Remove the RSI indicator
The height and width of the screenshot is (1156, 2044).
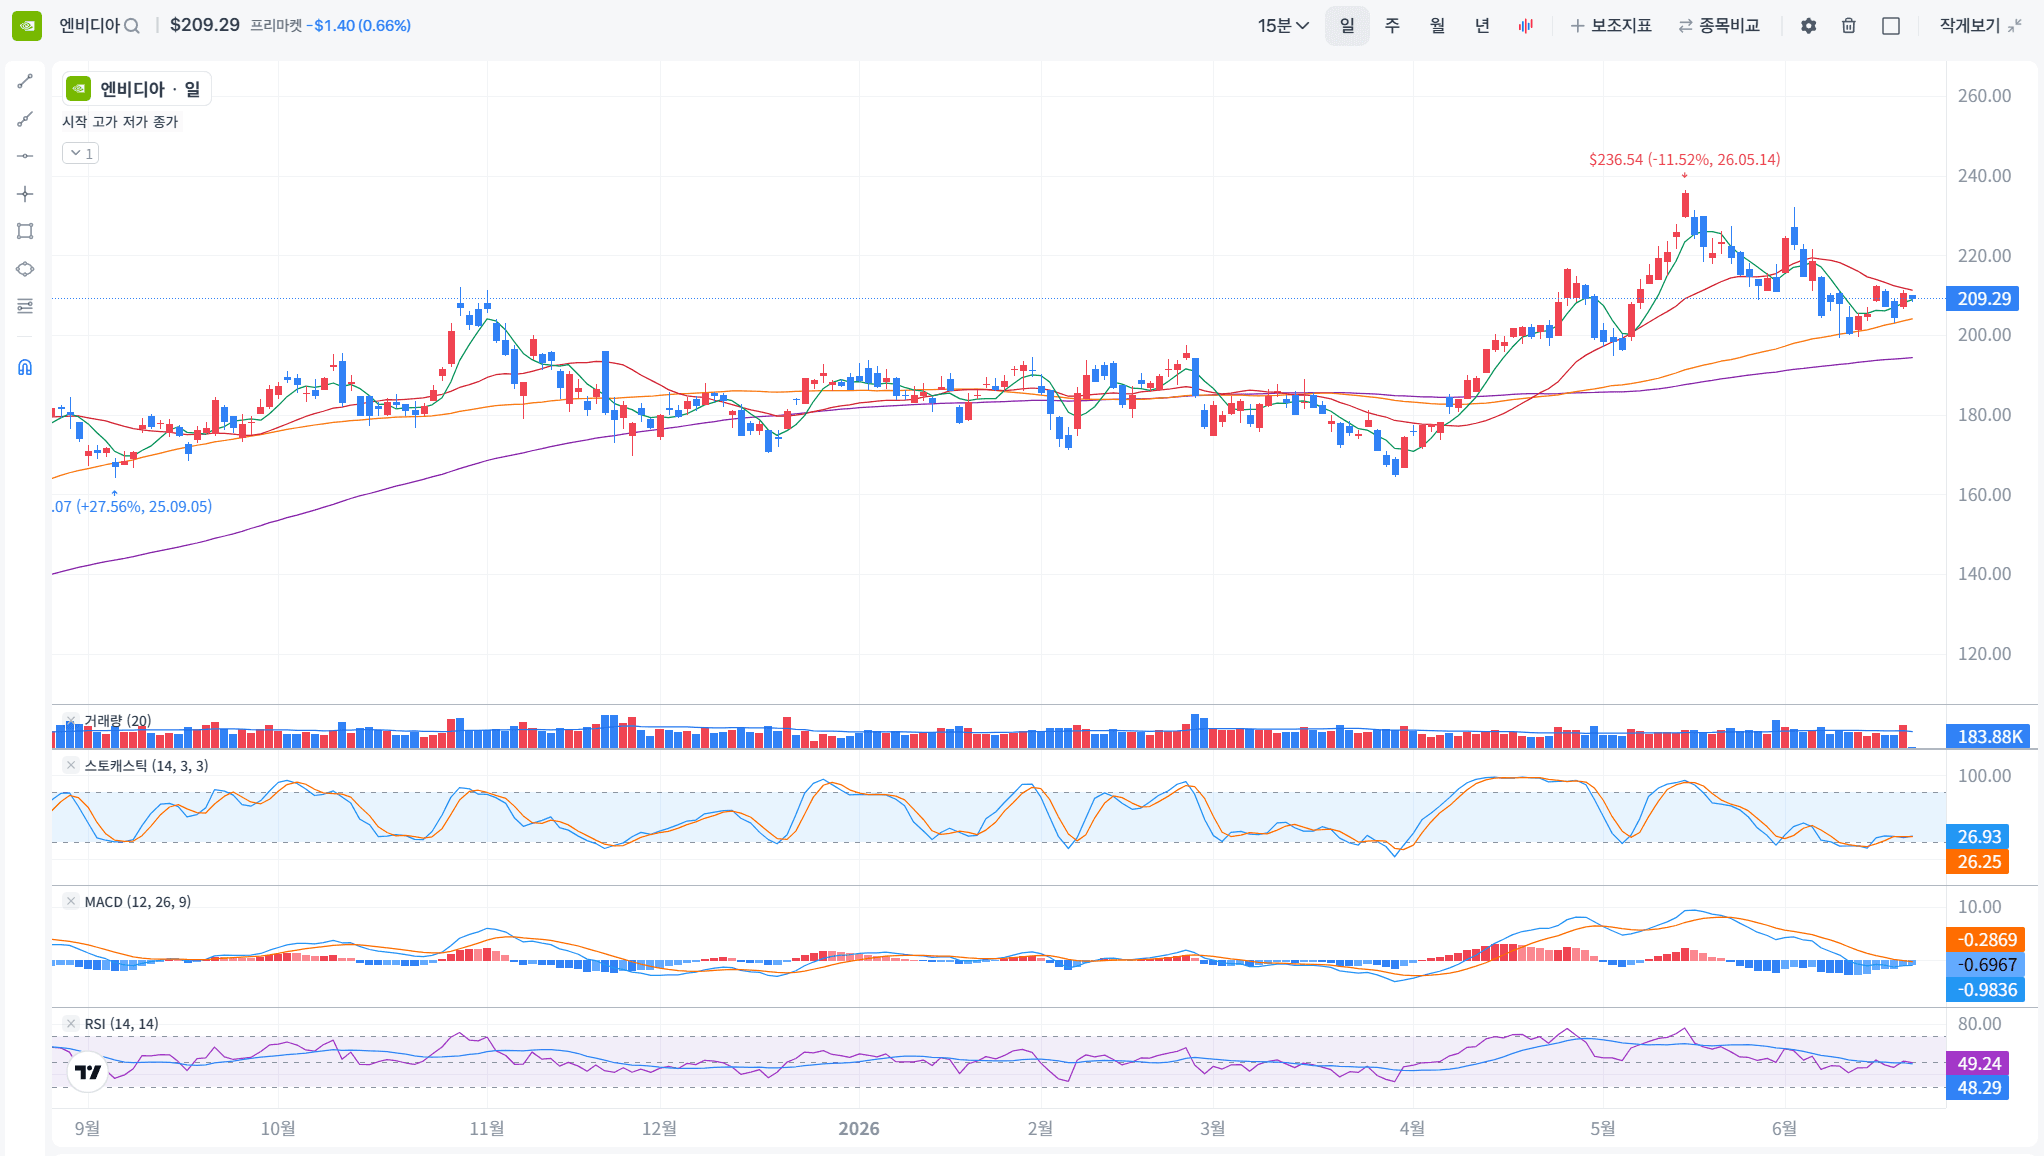click(71, 1023)
